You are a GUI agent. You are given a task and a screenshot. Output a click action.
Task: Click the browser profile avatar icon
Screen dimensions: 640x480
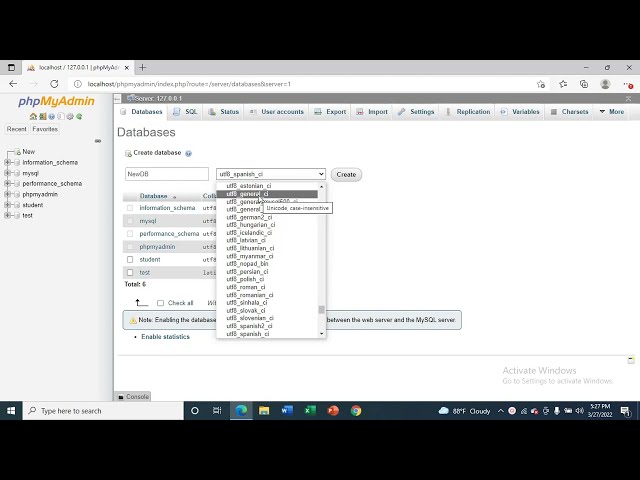605,84
